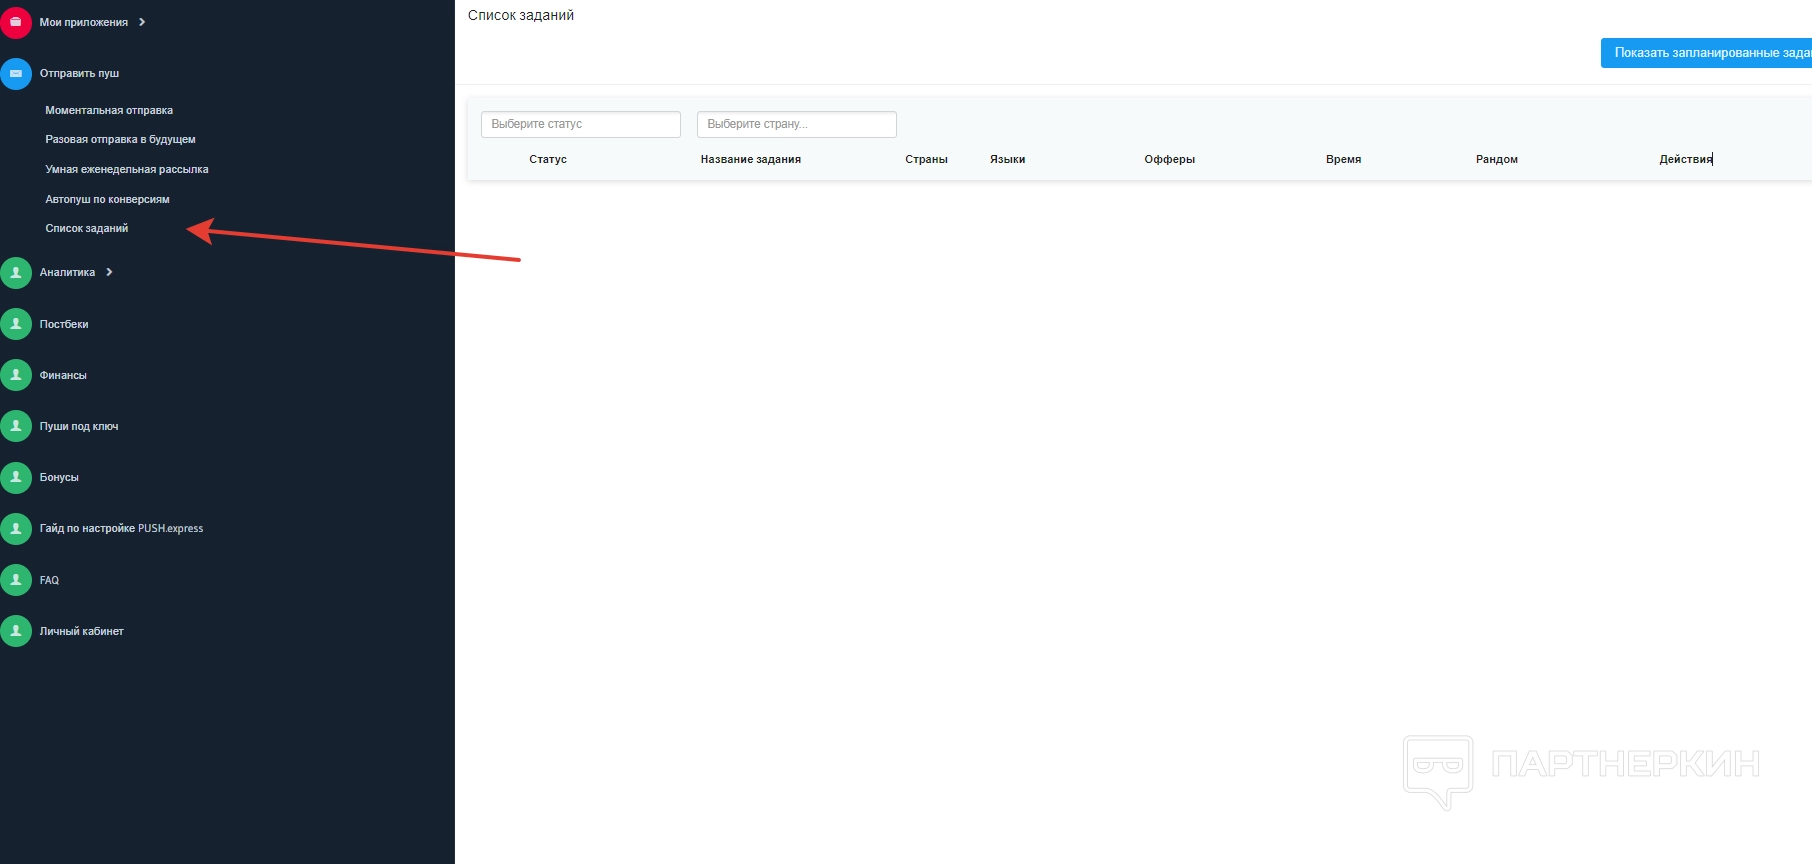Viewport: 1812px width, 864px height.
Task: Click the Страны column header
Action: [x=926, y=159]
